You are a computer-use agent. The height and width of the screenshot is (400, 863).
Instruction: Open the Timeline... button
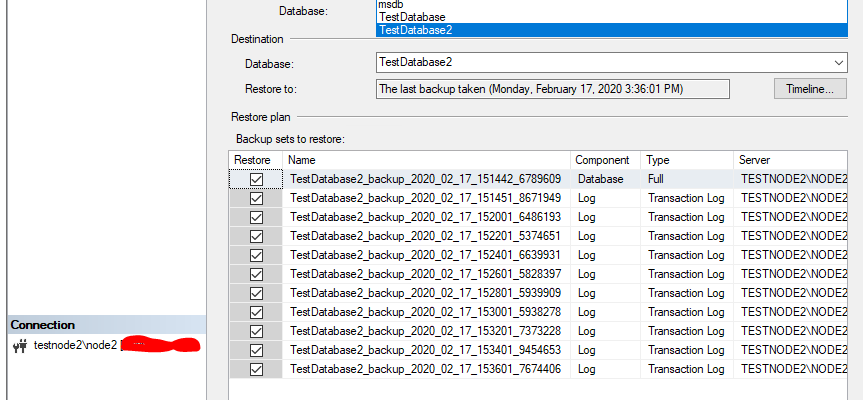pyautogui.click(x=809, y=89)
